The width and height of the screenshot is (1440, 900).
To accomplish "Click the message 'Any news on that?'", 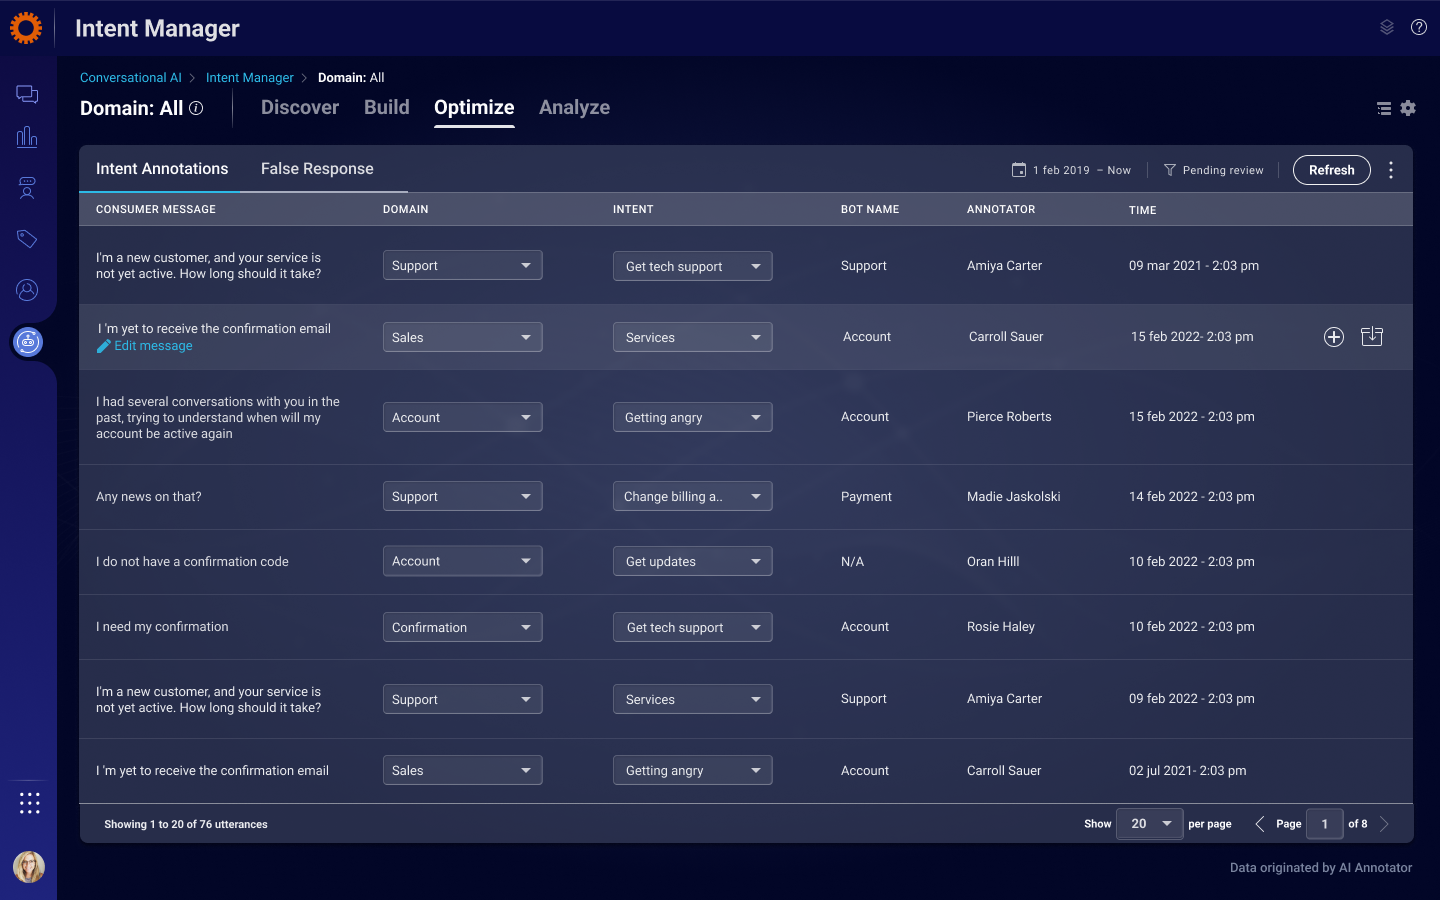I will pos(149,497).
